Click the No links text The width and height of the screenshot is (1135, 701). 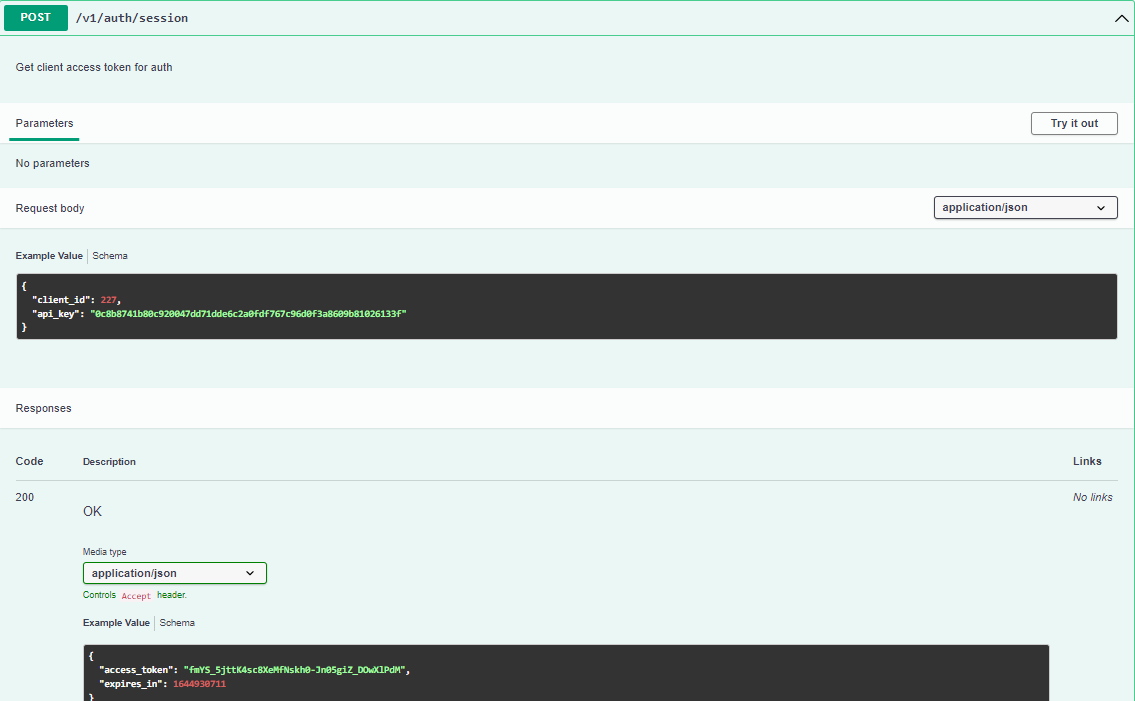[1092, 497]
